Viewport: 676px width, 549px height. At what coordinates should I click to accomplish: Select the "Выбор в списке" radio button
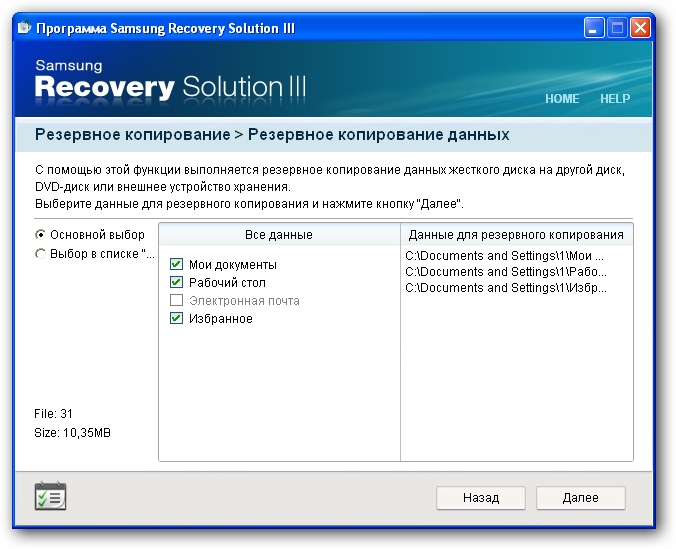click(x=40, y=254)
